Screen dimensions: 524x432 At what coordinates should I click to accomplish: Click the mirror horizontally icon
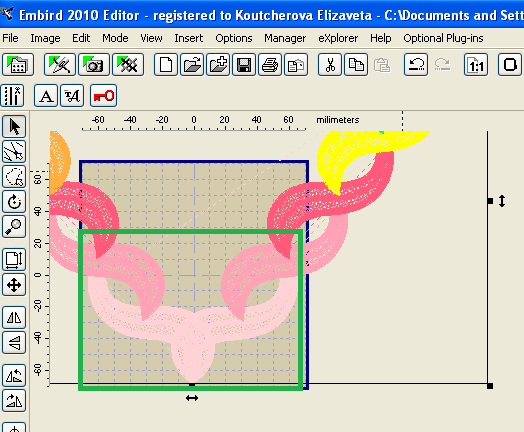14,317
